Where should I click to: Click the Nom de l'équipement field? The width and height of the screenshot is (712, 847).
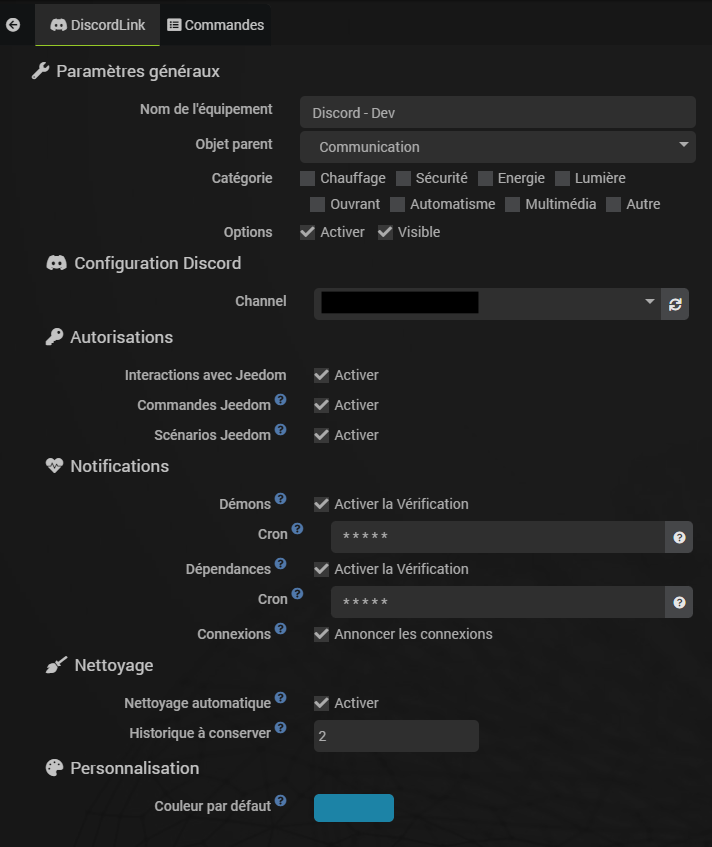tap(497, 113)
